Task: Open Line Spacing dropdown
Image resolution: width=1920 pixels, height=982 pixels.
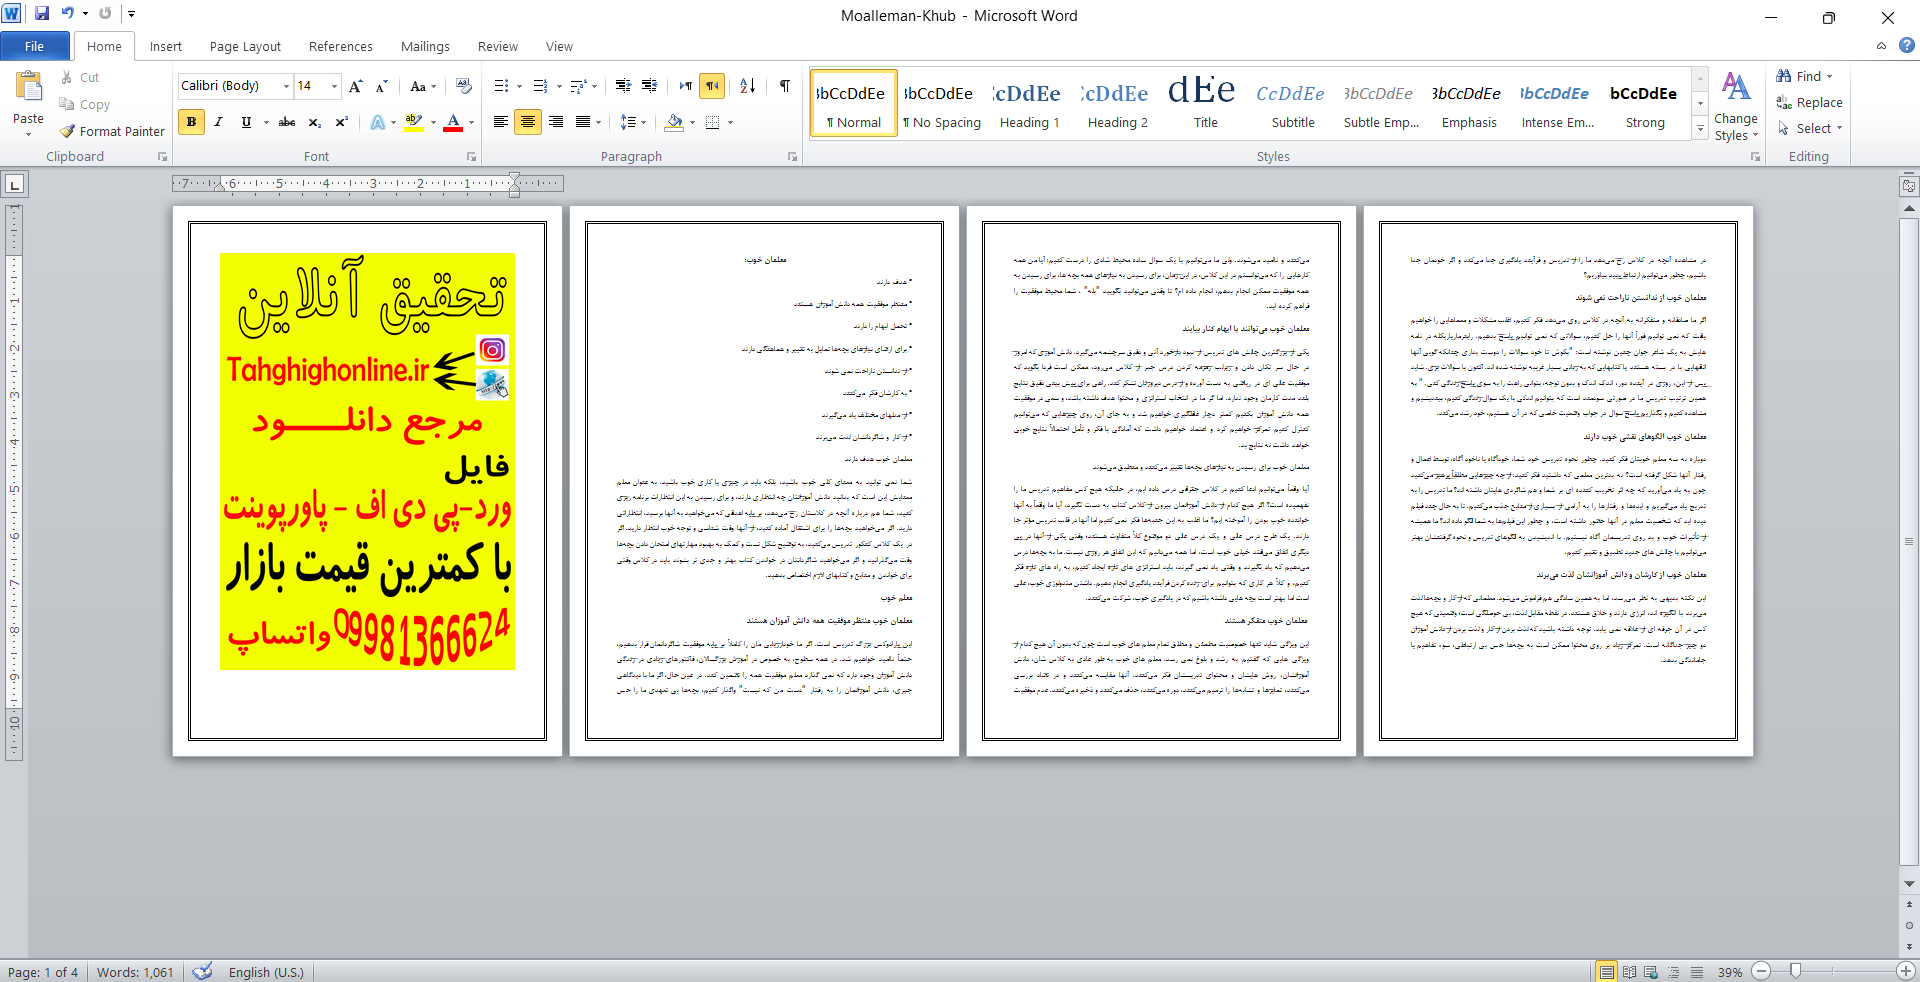Action: (633, 122)
